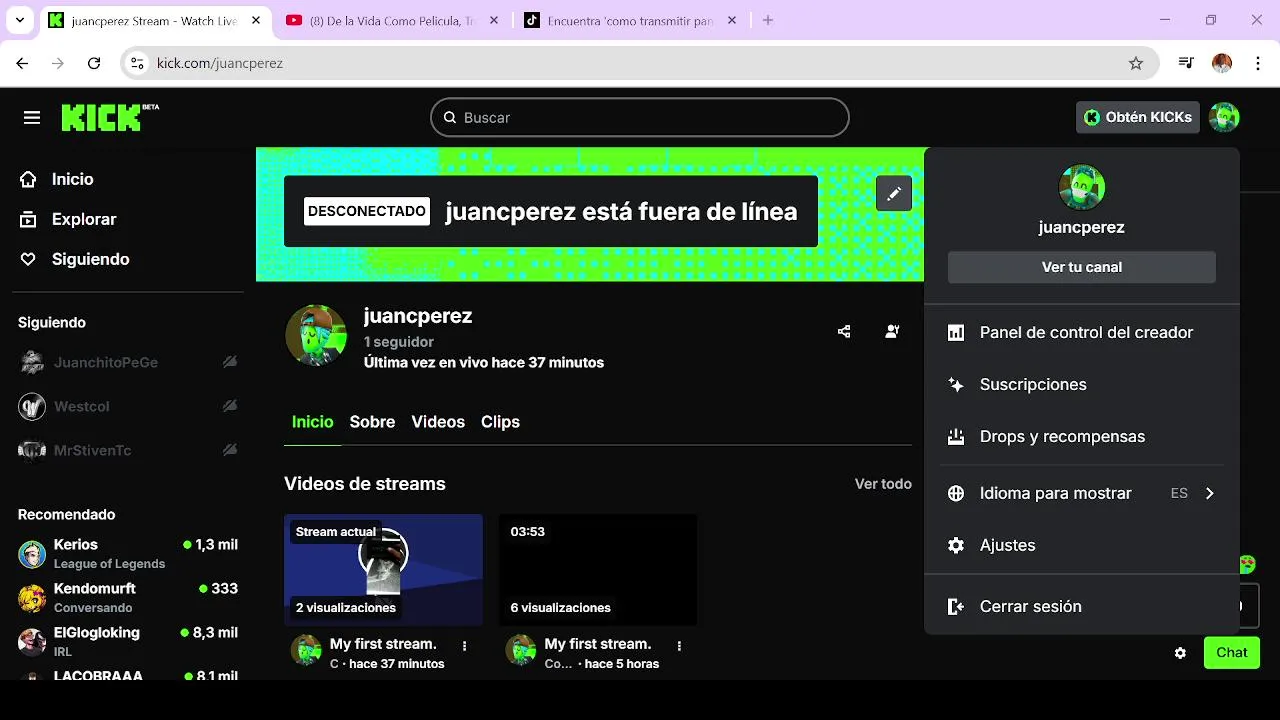Open recommended channel ElGlogloking
This screenshot has width=1280, height=720.
[x=128, y=641]
